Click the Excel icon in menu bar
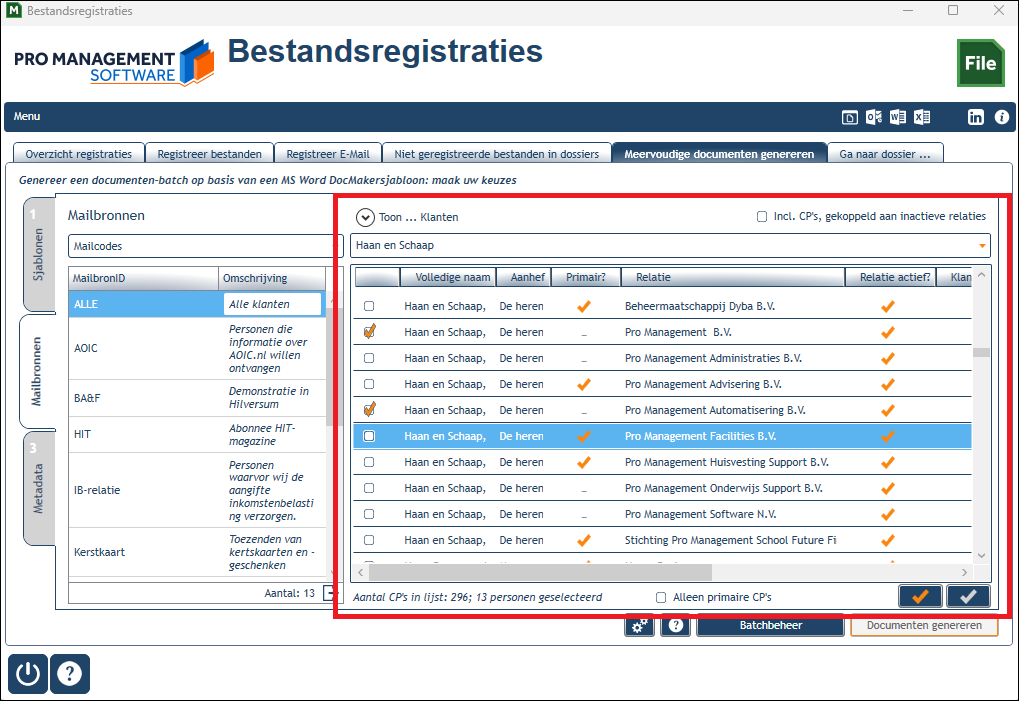 click(x=922, y=117)
